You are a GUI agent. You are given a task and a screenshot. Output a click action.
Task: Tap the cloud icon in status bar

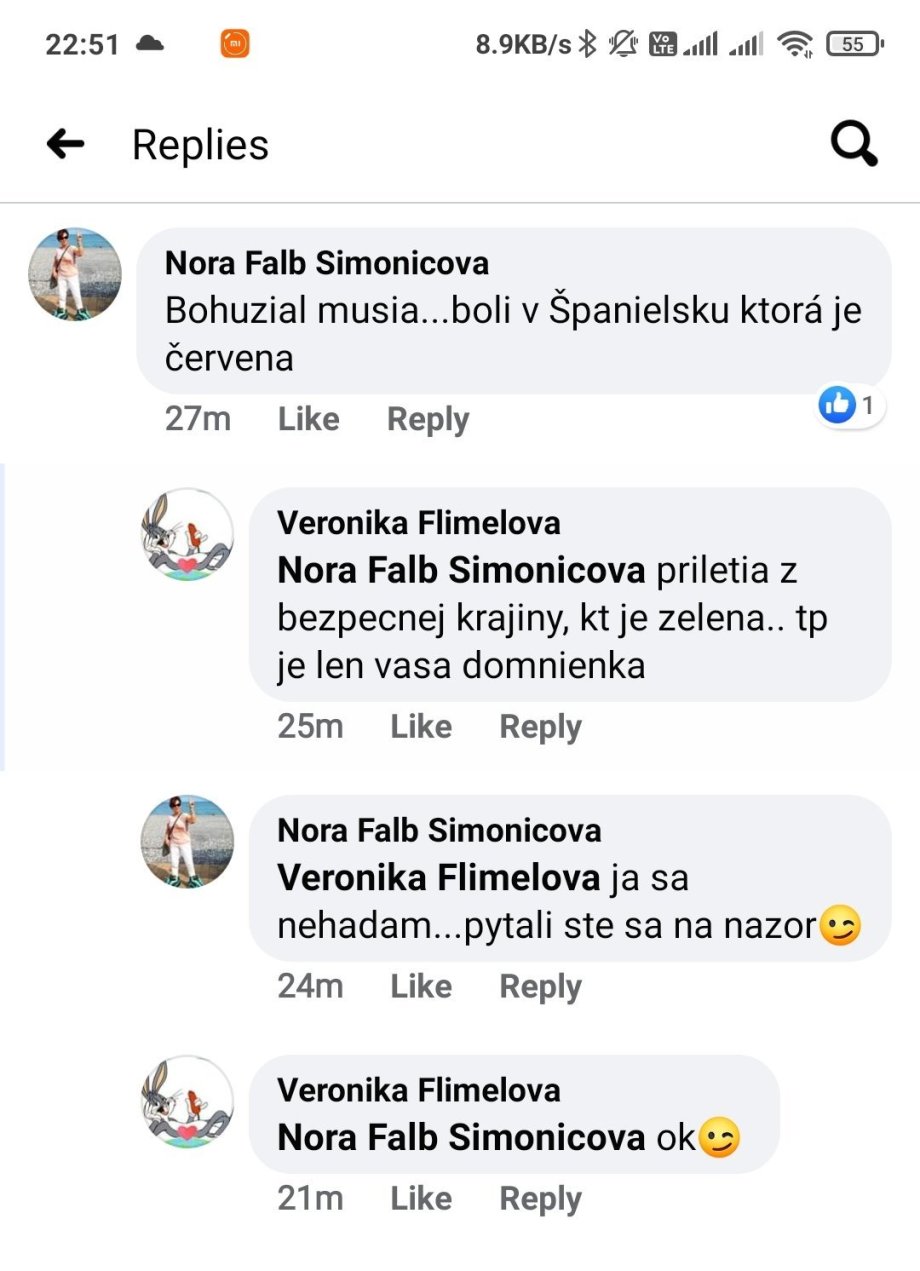coord(150,44)
